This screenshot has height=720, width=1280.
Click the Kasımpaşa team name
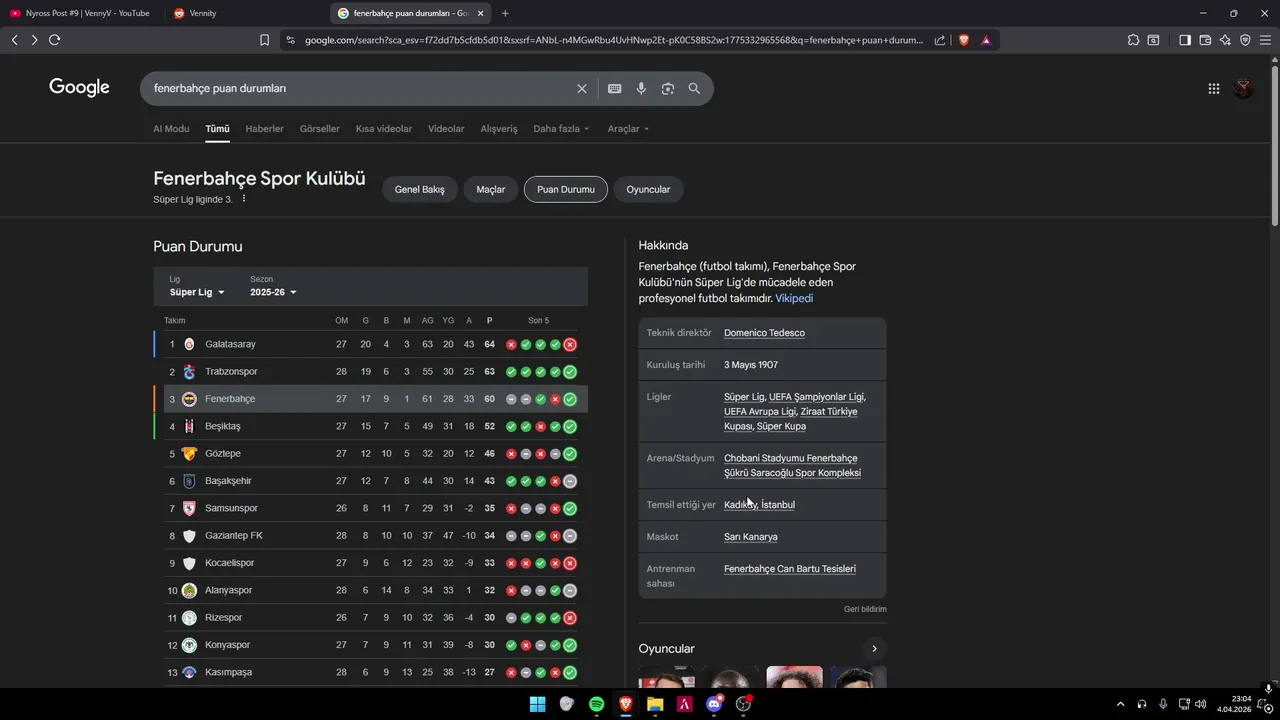click(229, 672)
